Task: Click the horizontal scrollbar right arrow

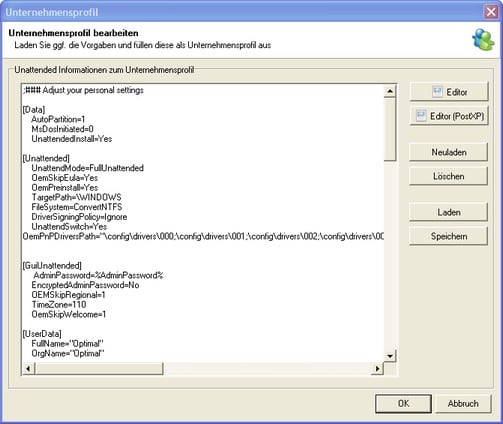Action: [377, 368]
